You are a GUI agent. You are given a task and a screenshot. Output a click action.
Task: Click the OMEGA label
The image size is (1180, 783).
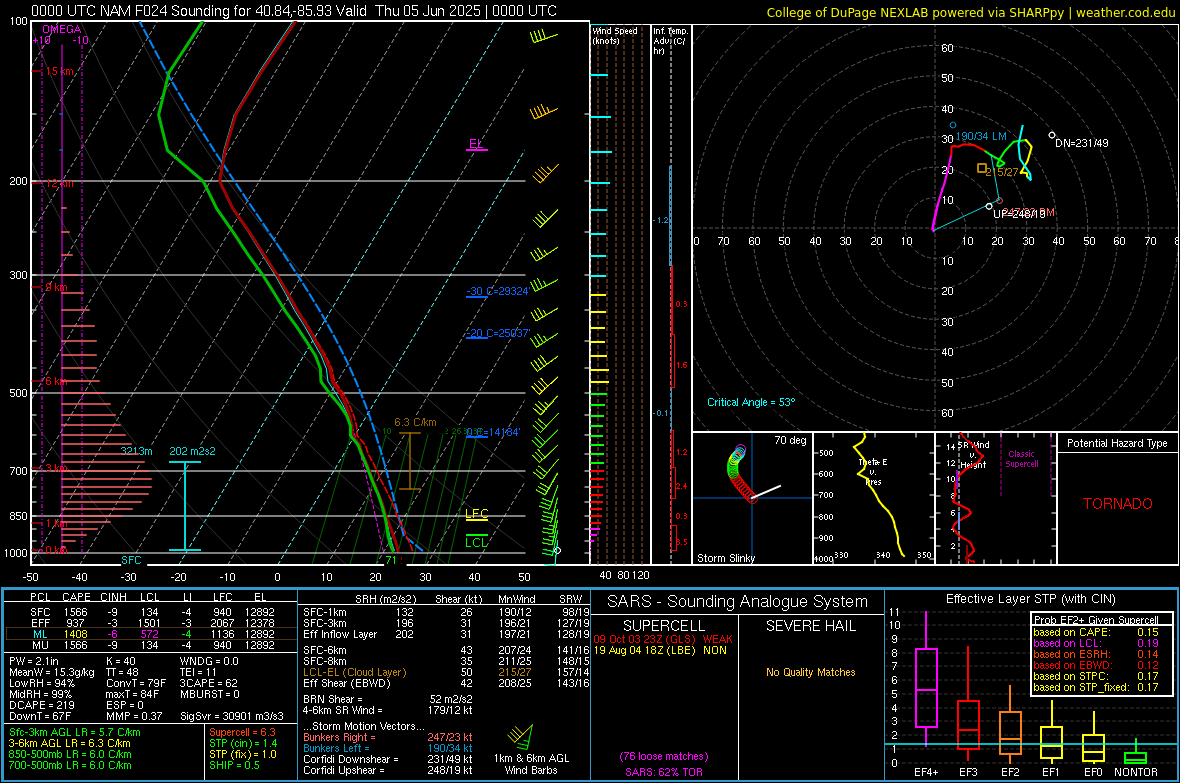[x=61, y=29]
